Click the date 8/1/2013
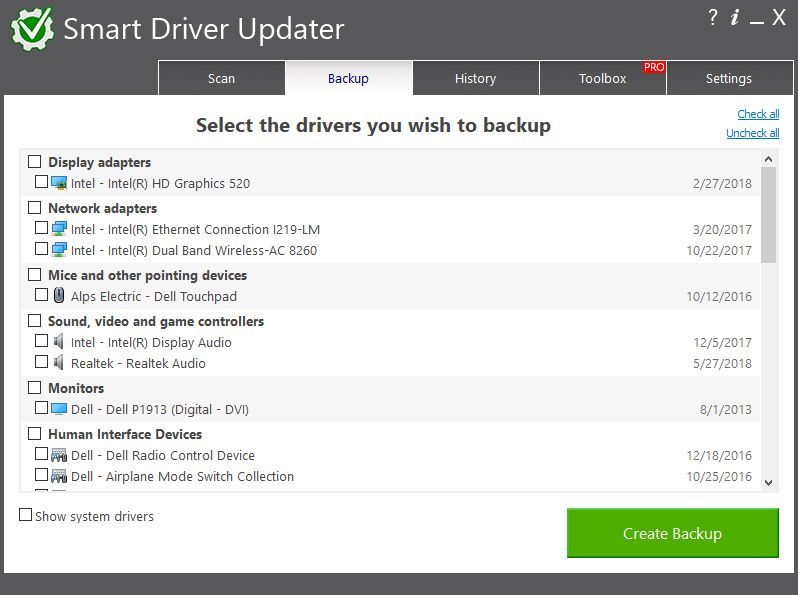 coord(726,410)
